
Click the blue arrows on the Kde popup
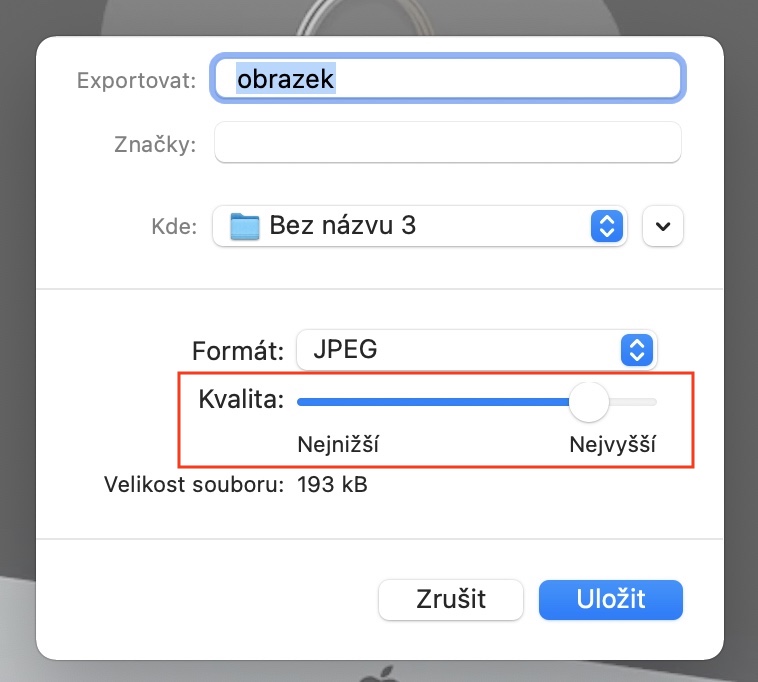click(606, 226)
